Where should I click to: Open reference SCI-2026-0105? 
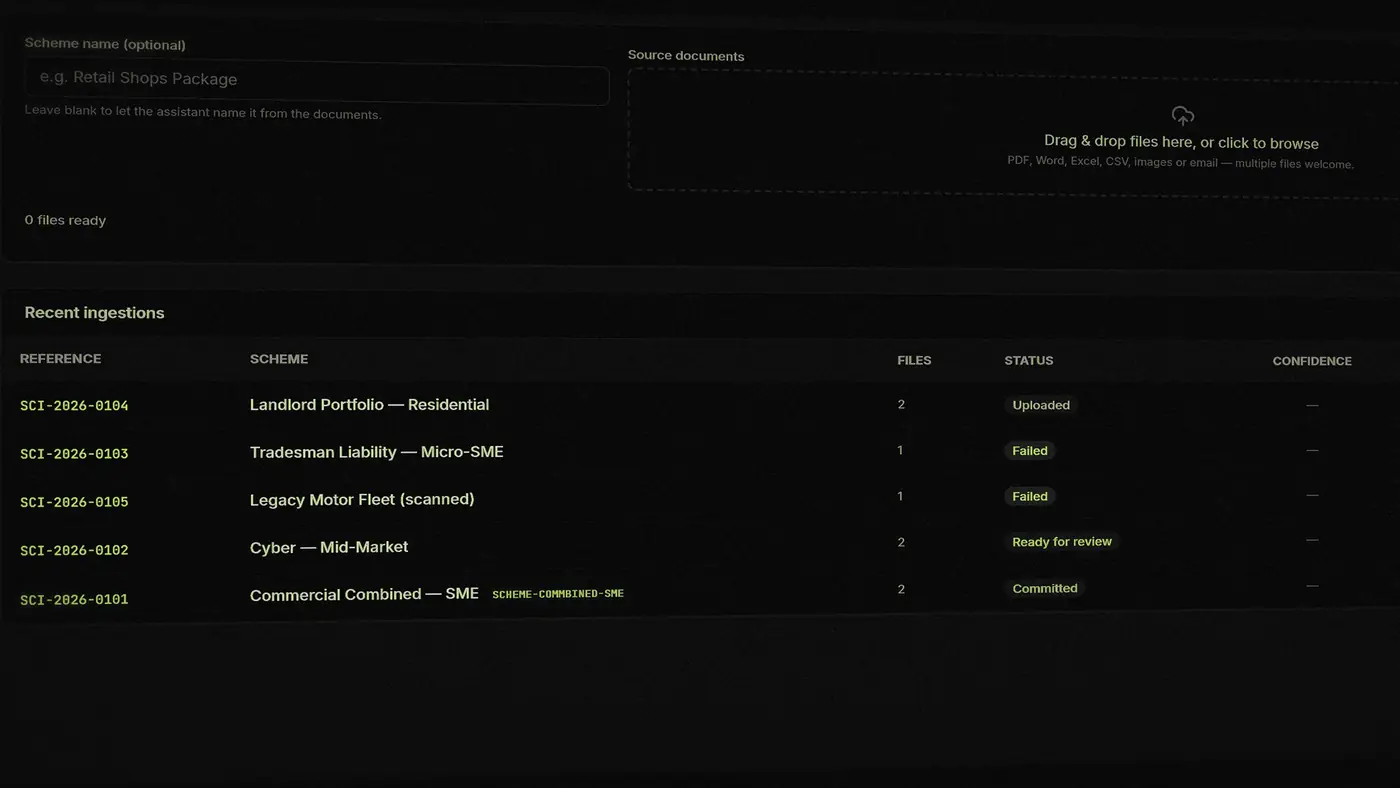click(x=74, y=502)
